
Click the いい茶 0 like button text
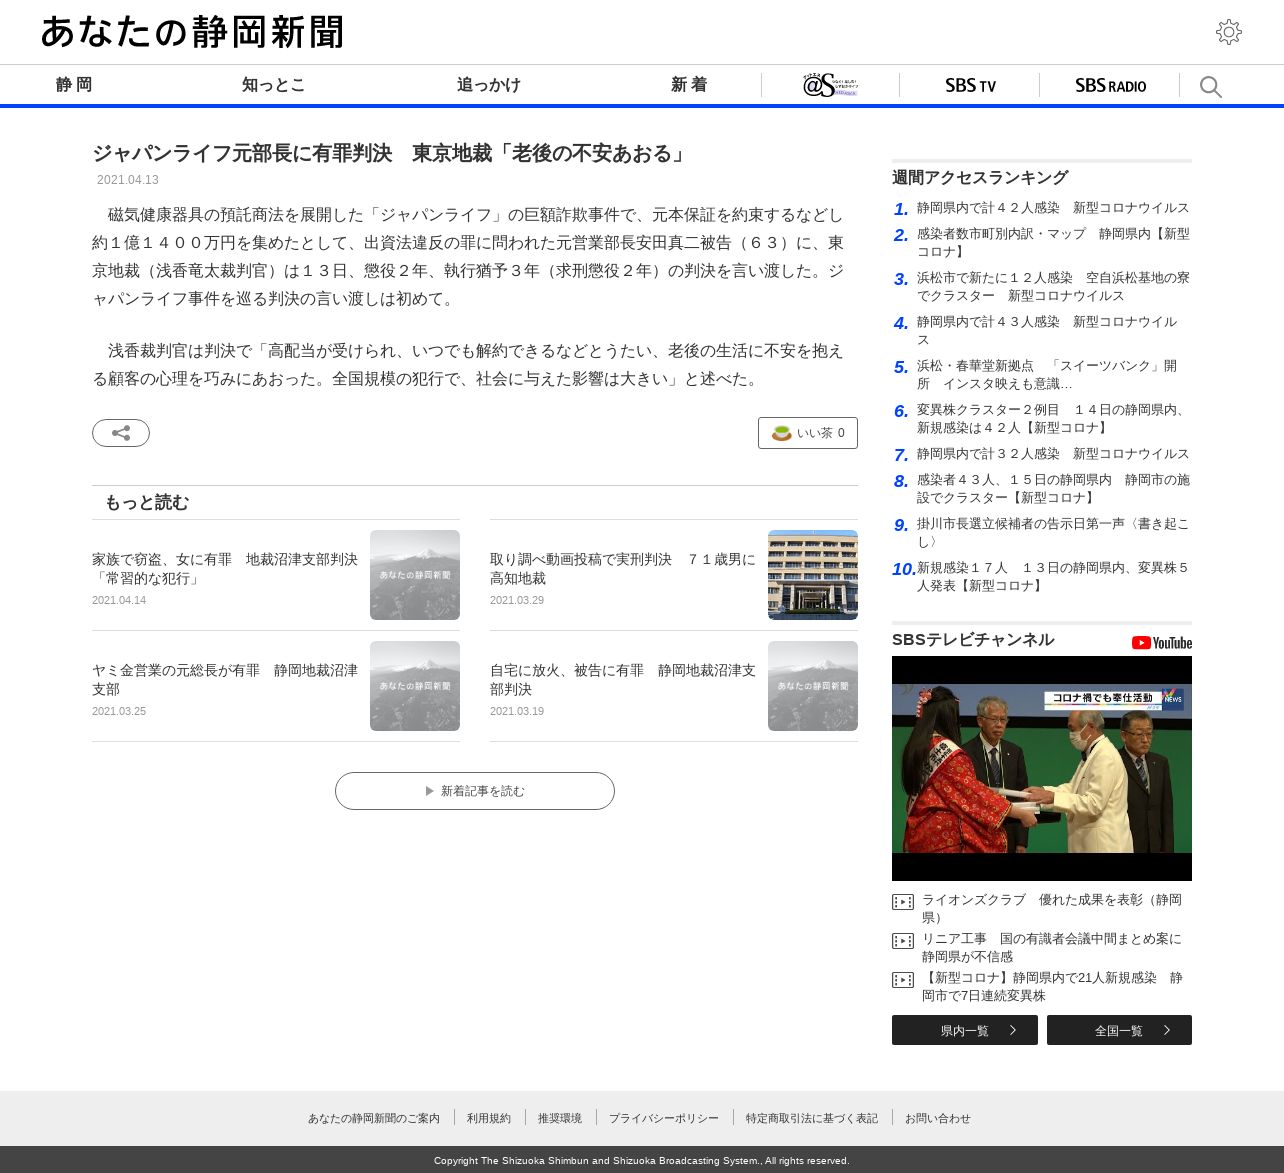821,433
